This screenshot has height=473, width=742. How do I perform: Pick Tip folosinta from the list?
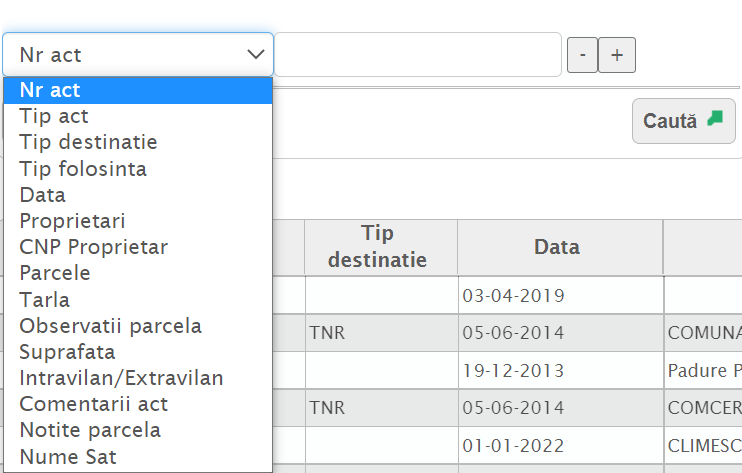[138, 169]
